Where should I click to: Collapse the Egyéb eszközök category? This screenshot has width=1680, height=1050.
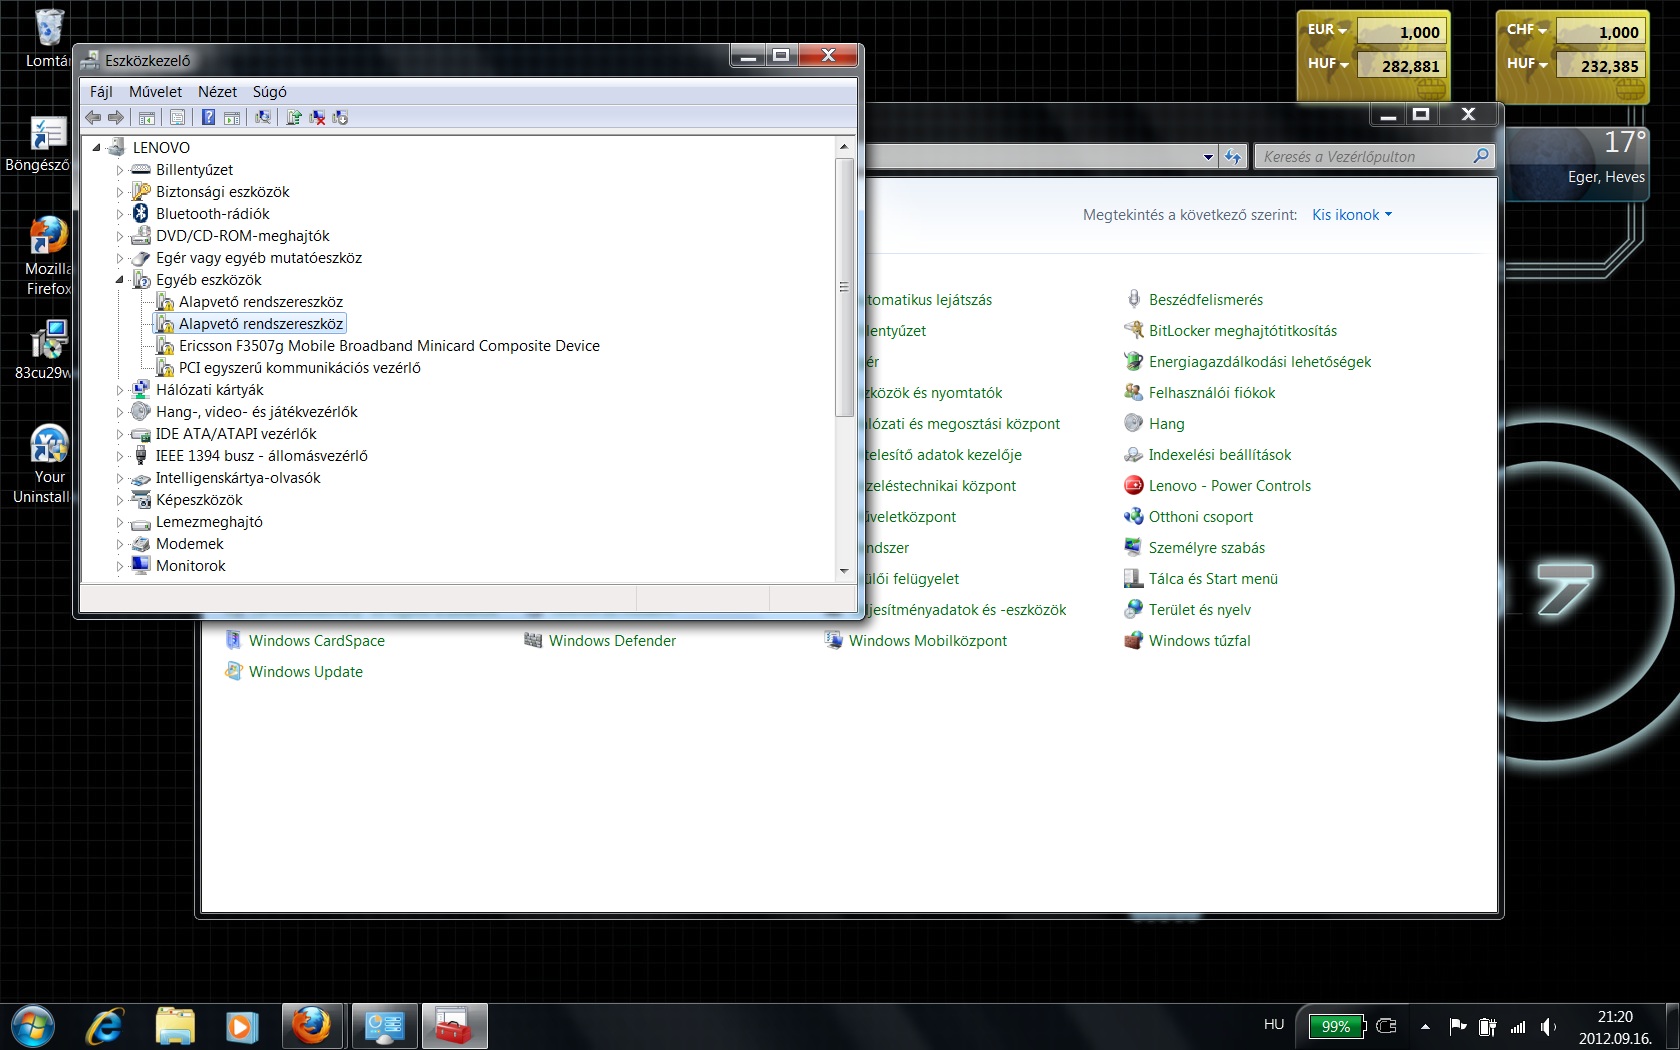click(x=120, y=280)
